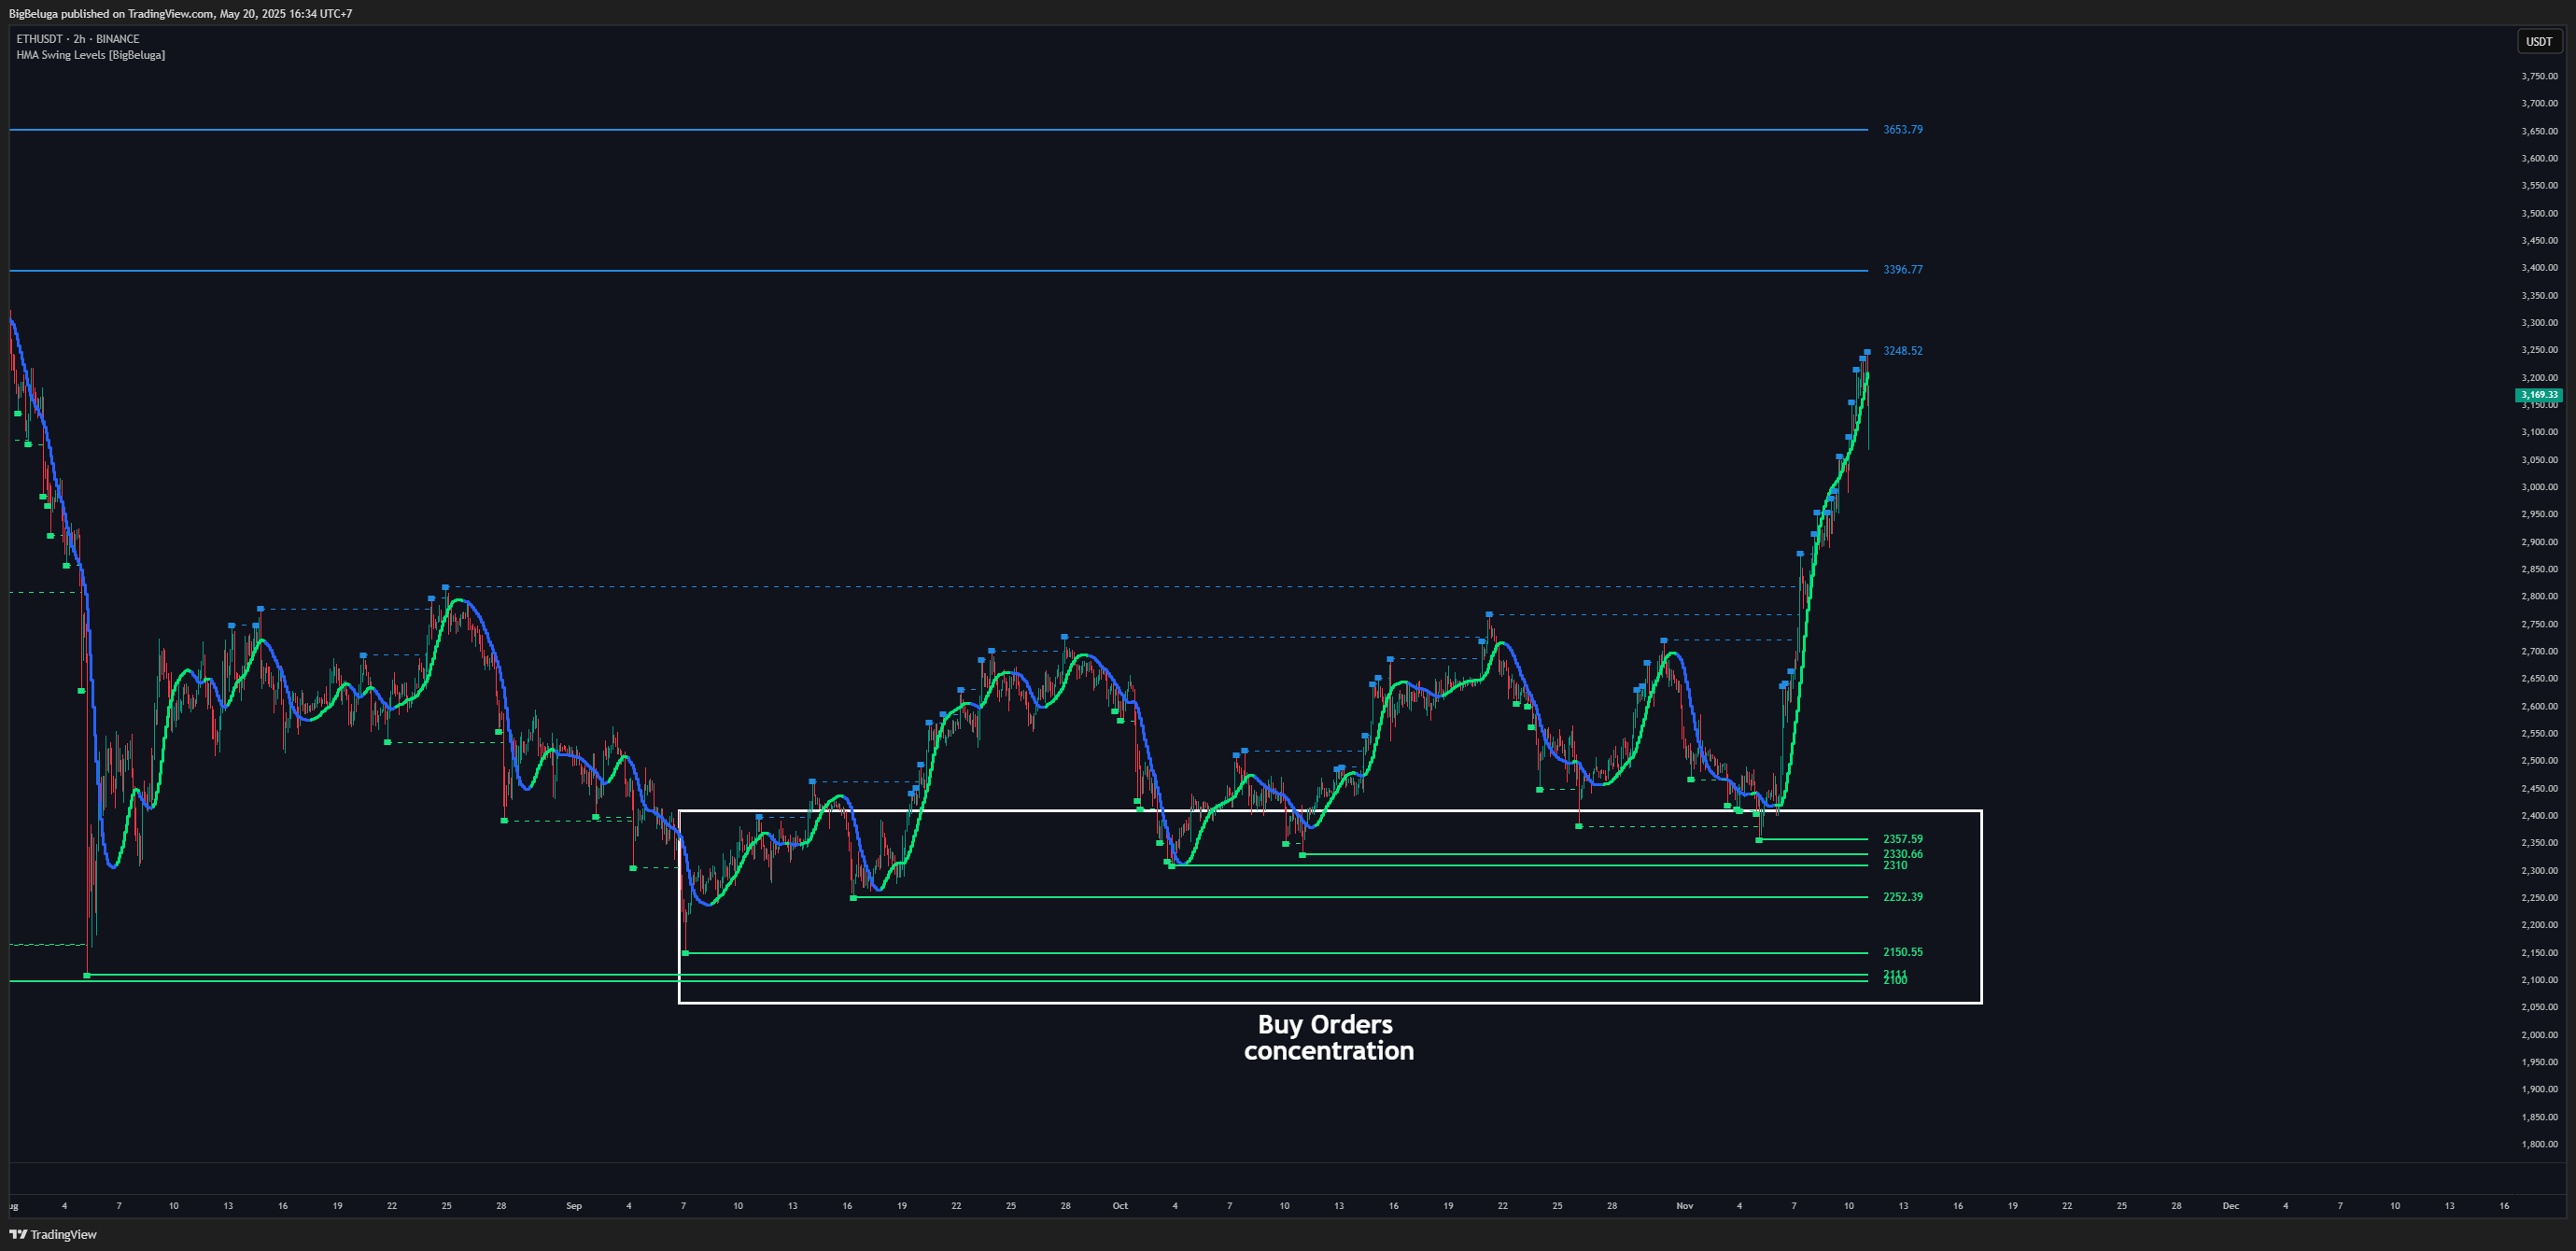This screenshot has height=1251, width=2576.
Task: Click the 3,750.00 price axis tick
Action: click(2539, 76)
